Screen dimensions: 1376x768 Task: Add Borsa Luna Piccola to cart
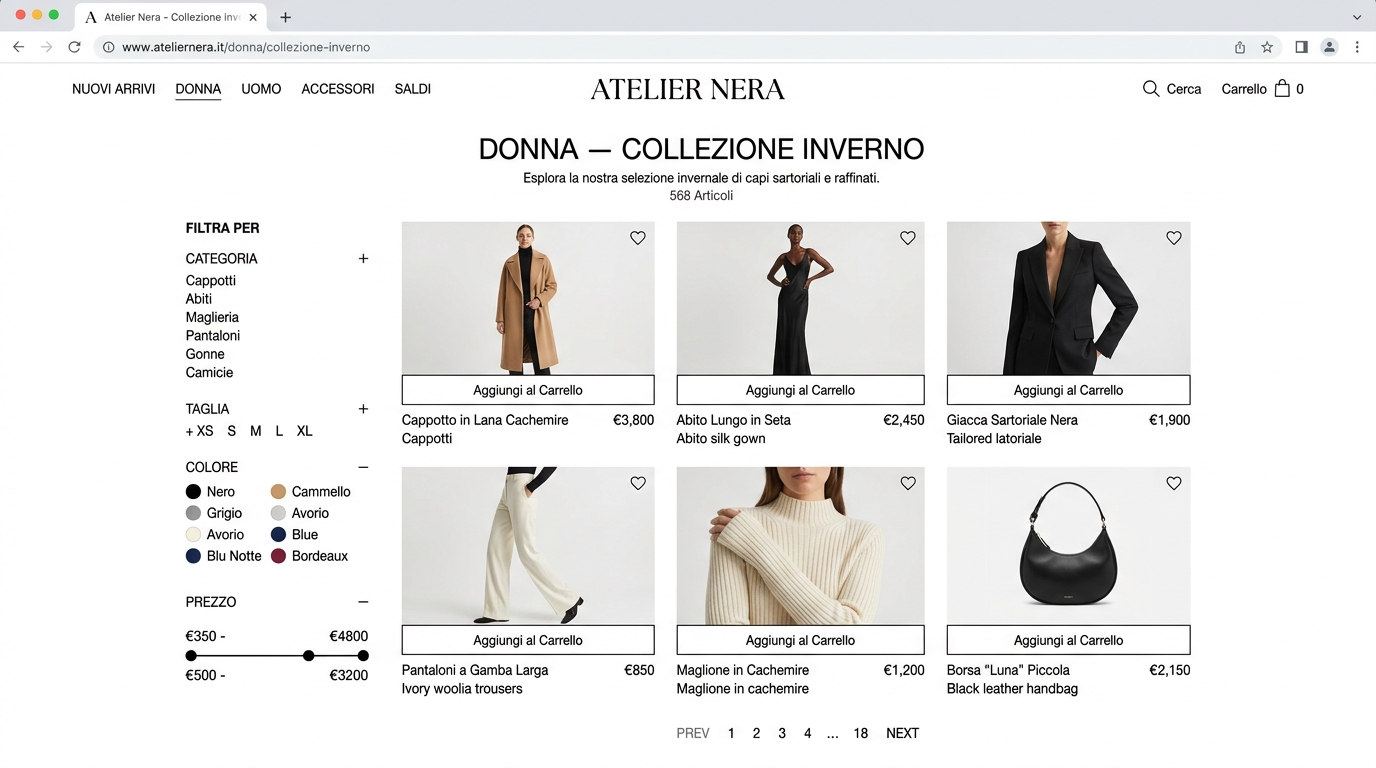pos(1068,640)
